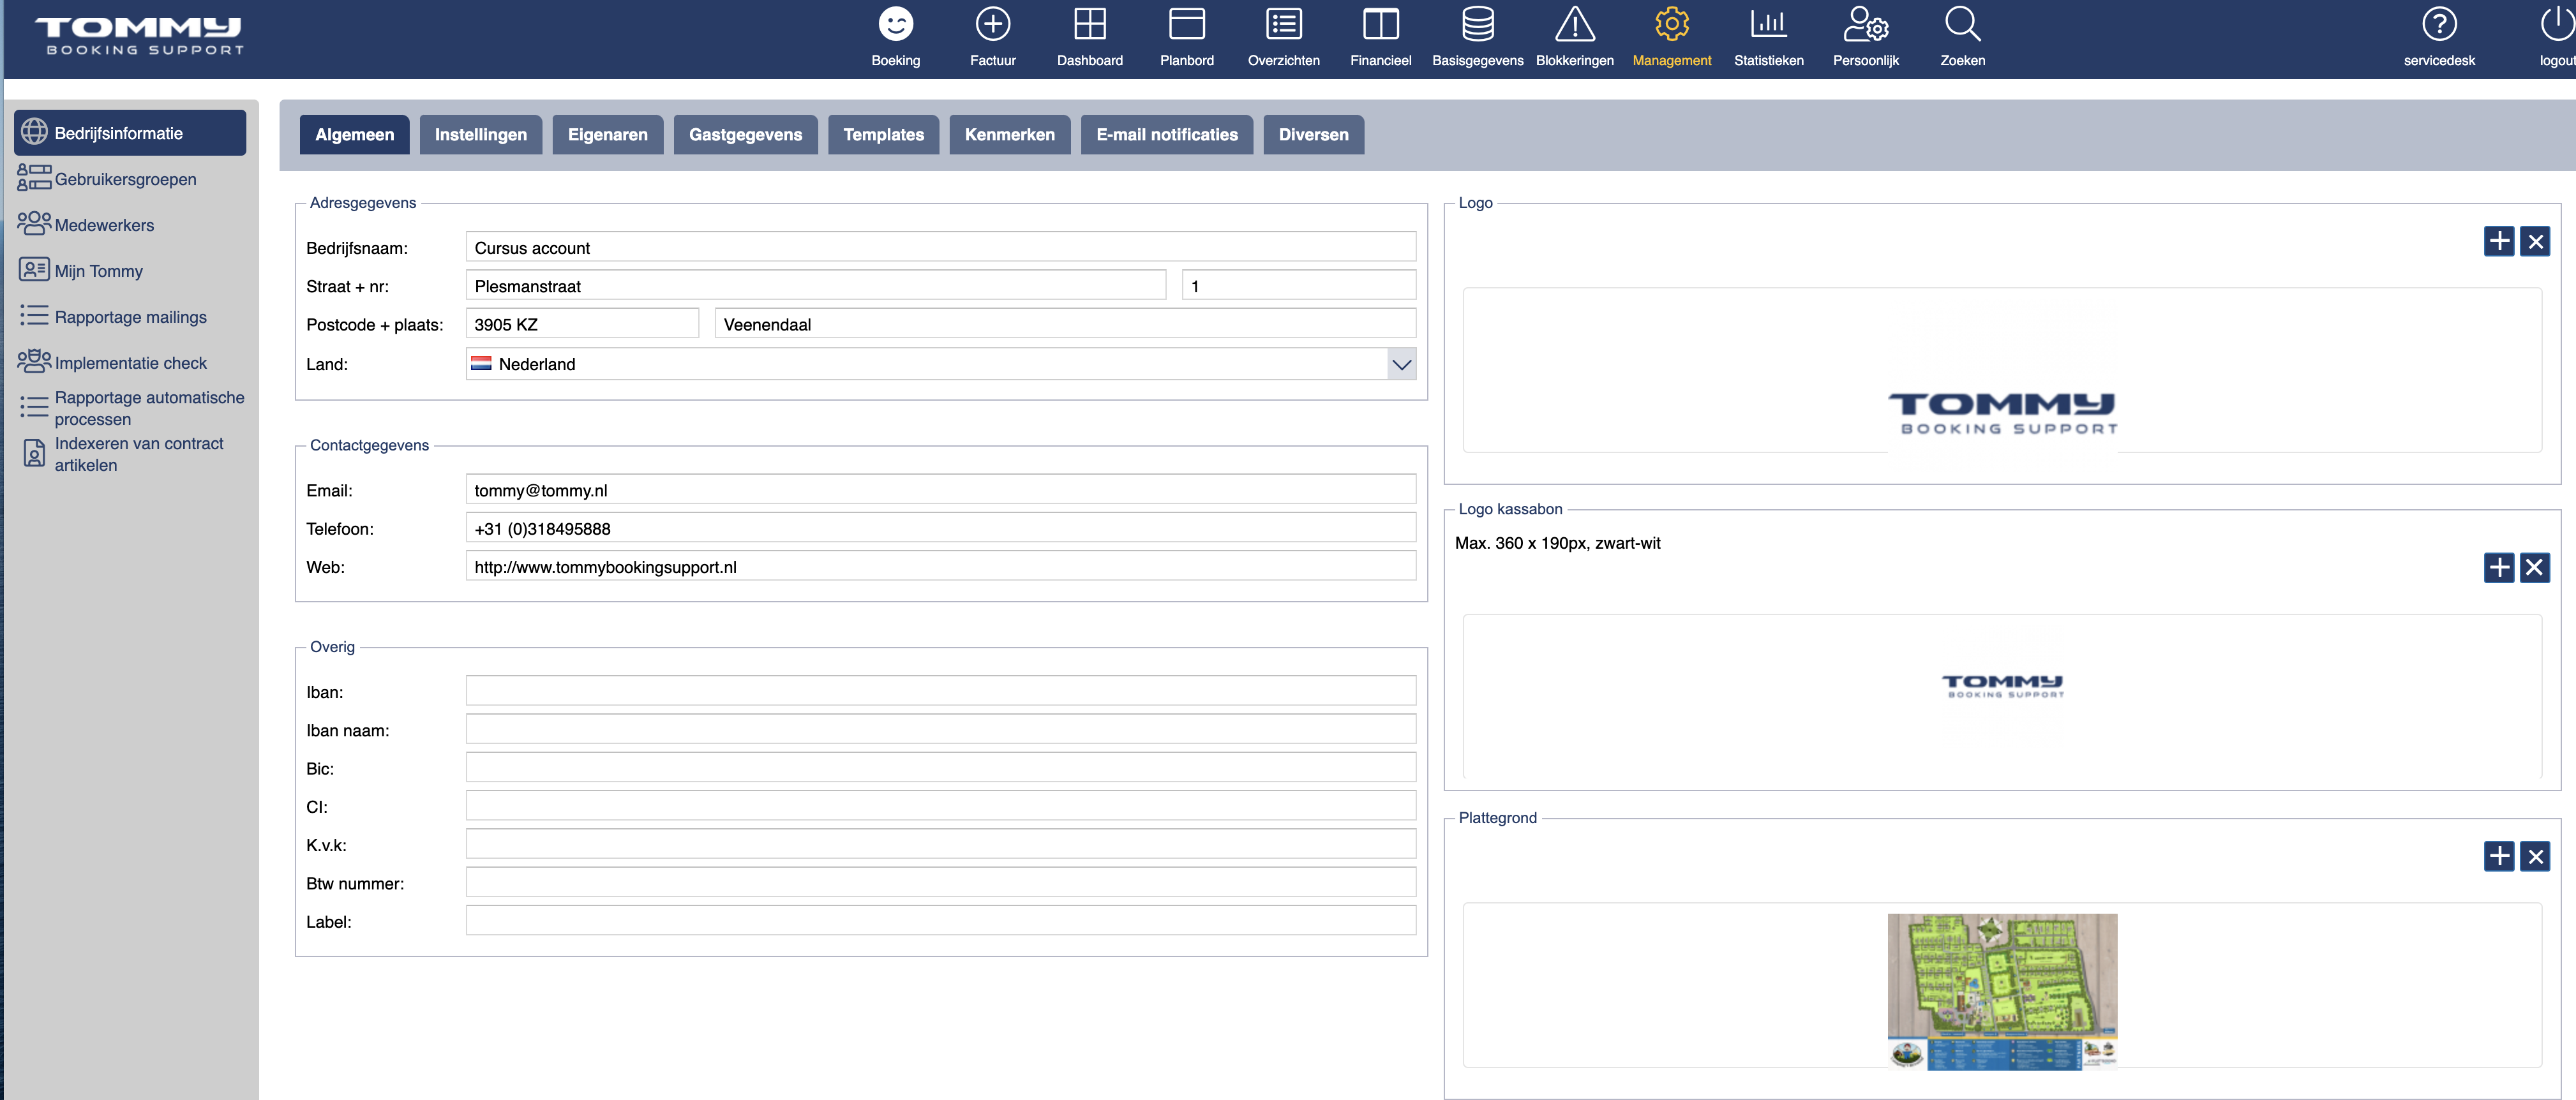Open Gebruikersgroepen in the sidebar
Image resolution: width=2576 pixels, height=1100 pixels.
coord(125,179)
